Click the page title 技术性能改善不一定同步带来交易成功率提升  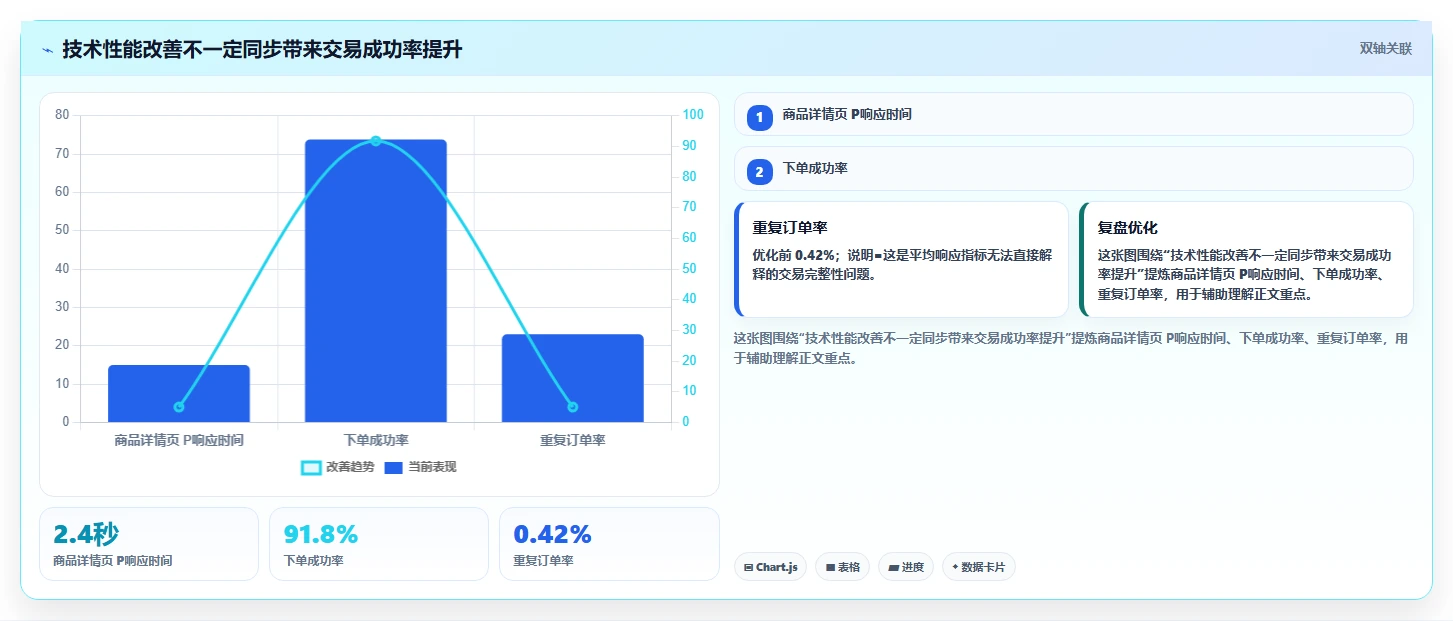pos(262,50)
